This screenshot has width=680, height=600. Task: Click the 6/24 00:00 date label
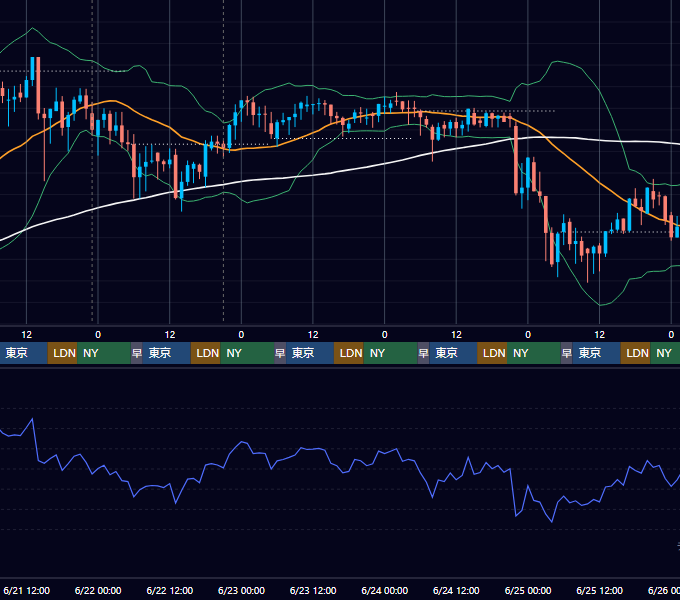[x=384, y=590]
